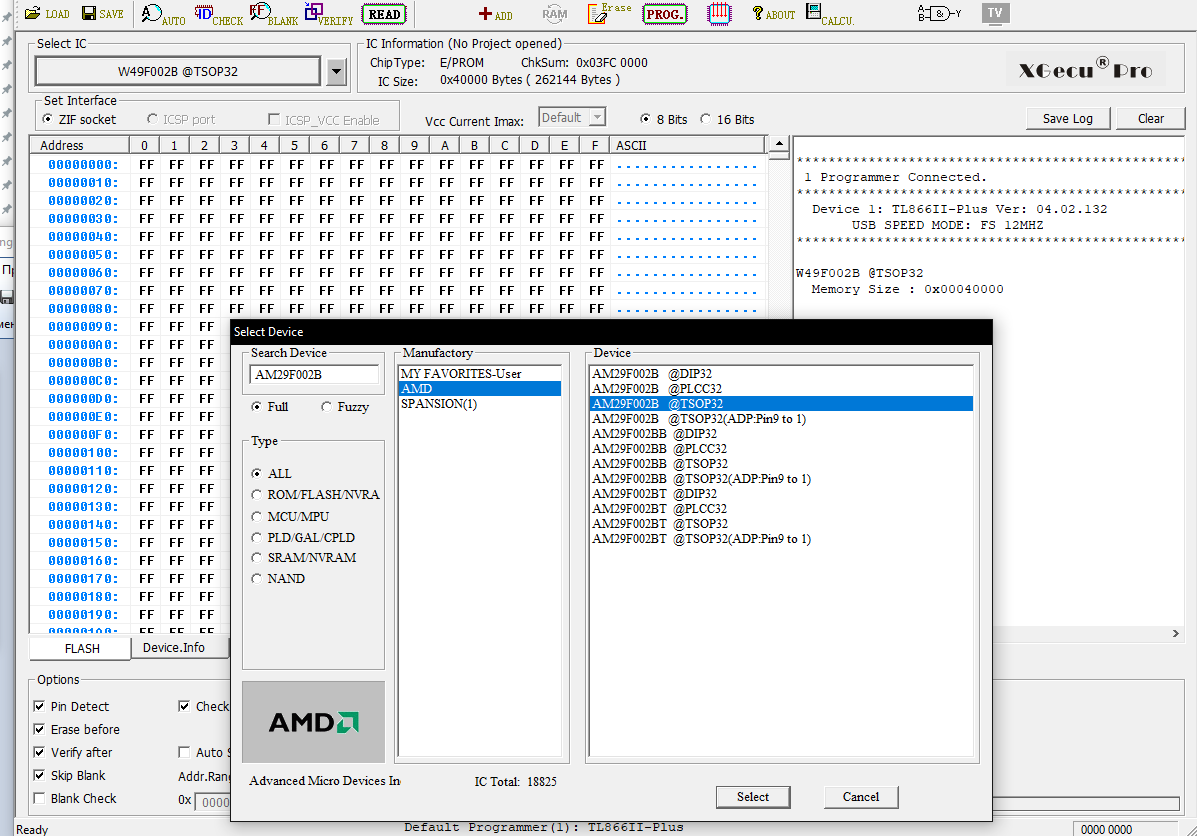The height and width of the screenshot is (836, 1197).
Task: Click the LOAD file toolbar icon
Action: point(47,14)
